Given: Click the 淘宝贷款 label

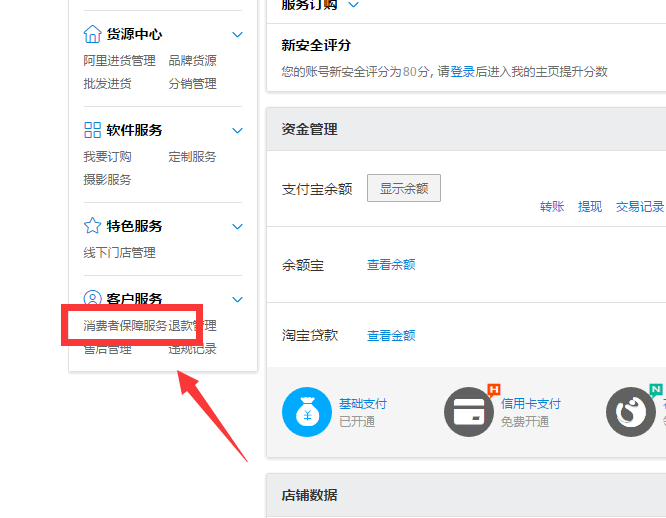Looking at the screenshot, I should [x=310, y=335].
